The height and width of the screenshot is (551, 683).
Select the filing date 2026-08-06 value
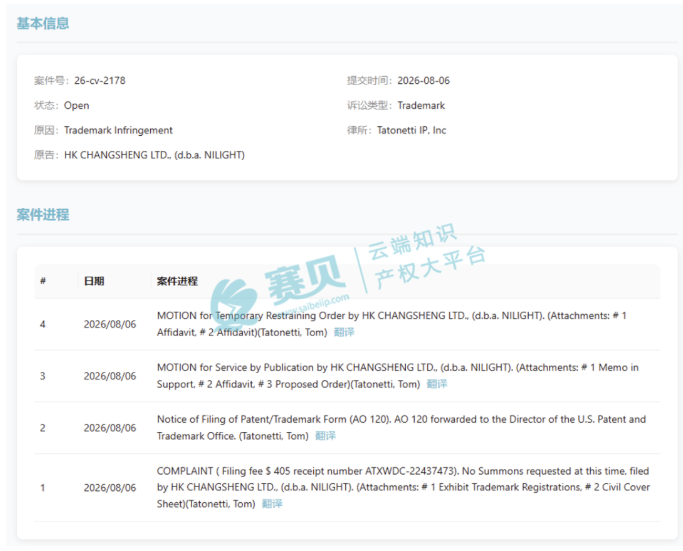pyautogui.click(x=423, y=81)
